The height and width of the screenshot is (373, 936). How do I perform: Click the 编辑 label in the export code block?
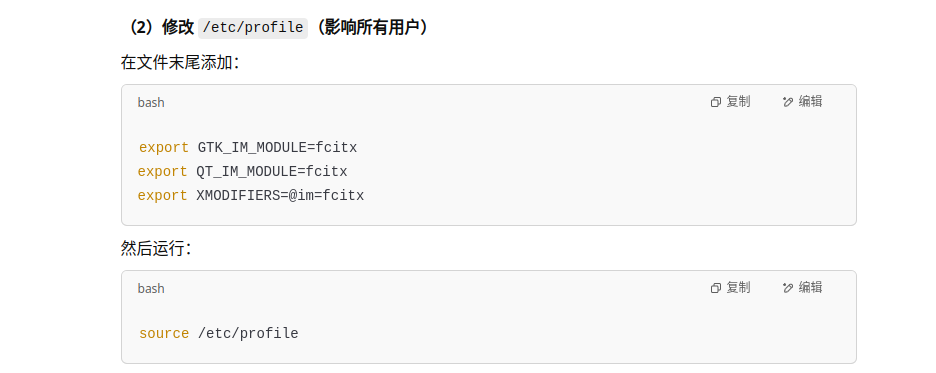[x=811, y=101]
